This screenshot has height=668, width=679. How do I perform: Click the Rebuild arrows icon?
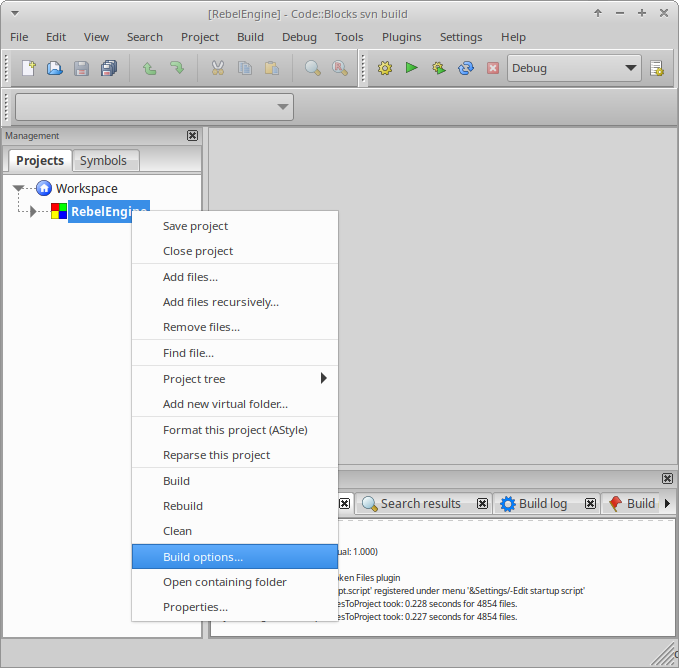click(466, 68)
